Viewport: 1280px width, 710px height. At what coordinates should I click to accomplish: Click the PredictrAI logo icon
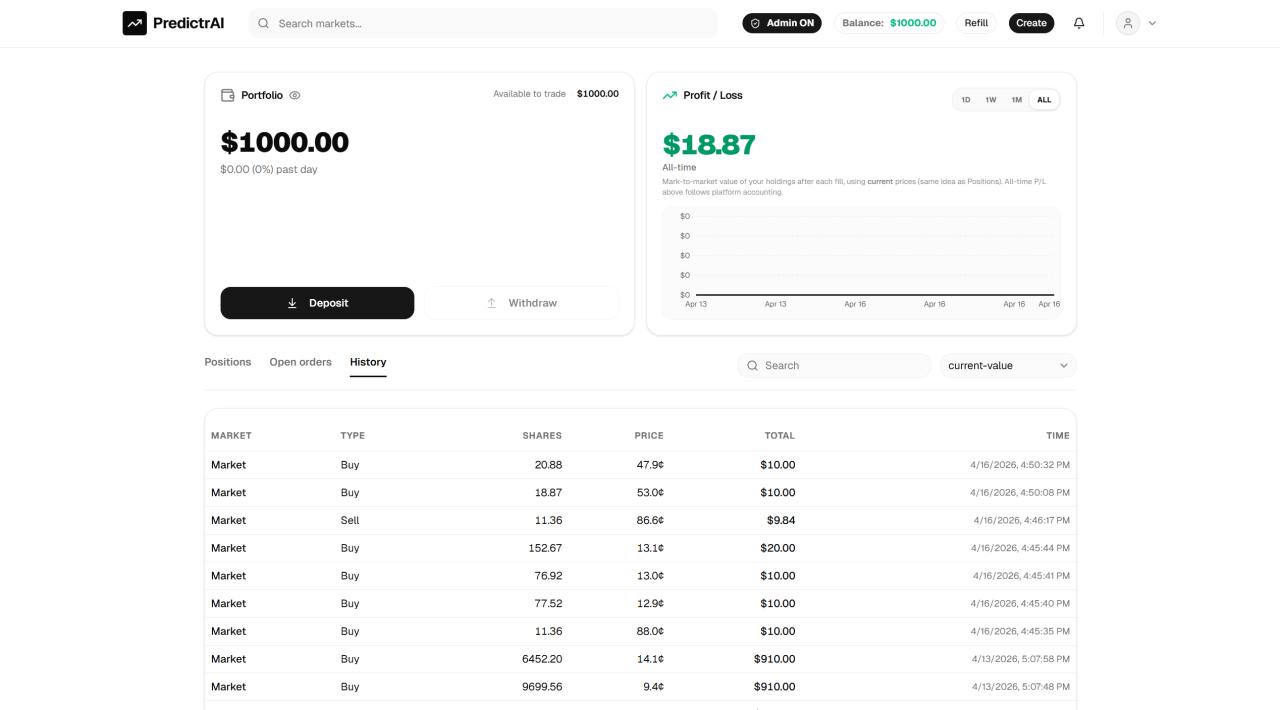[x=134, y=23]
